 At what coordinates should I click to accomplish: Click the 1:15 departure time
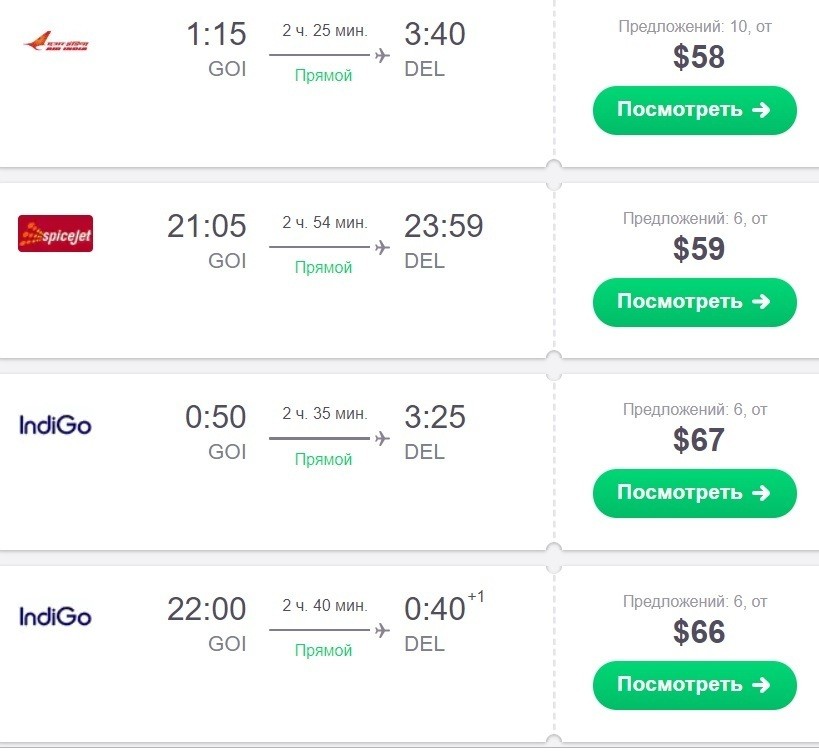pyautogui.click(x=216, y=35)
